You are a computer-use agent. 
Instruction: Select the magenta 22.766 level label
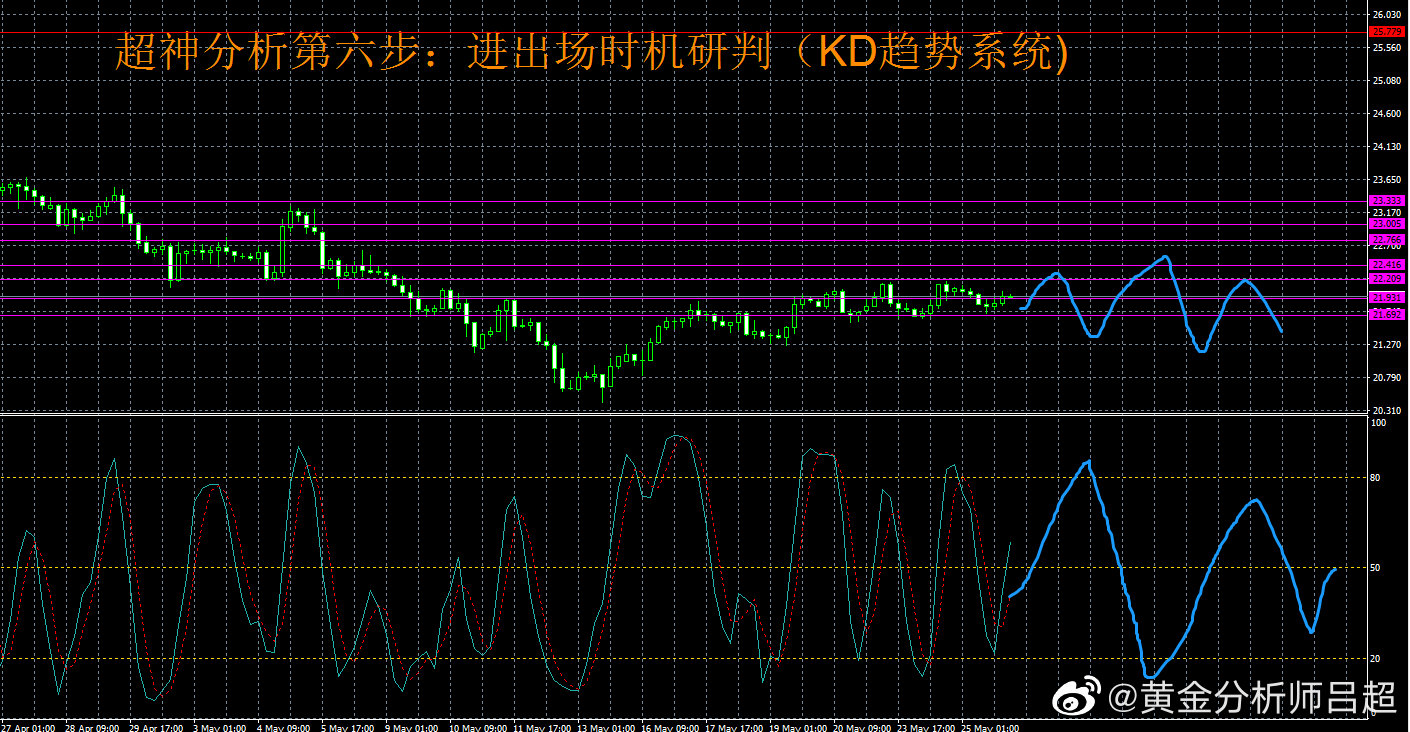[x=1387, y=240]
